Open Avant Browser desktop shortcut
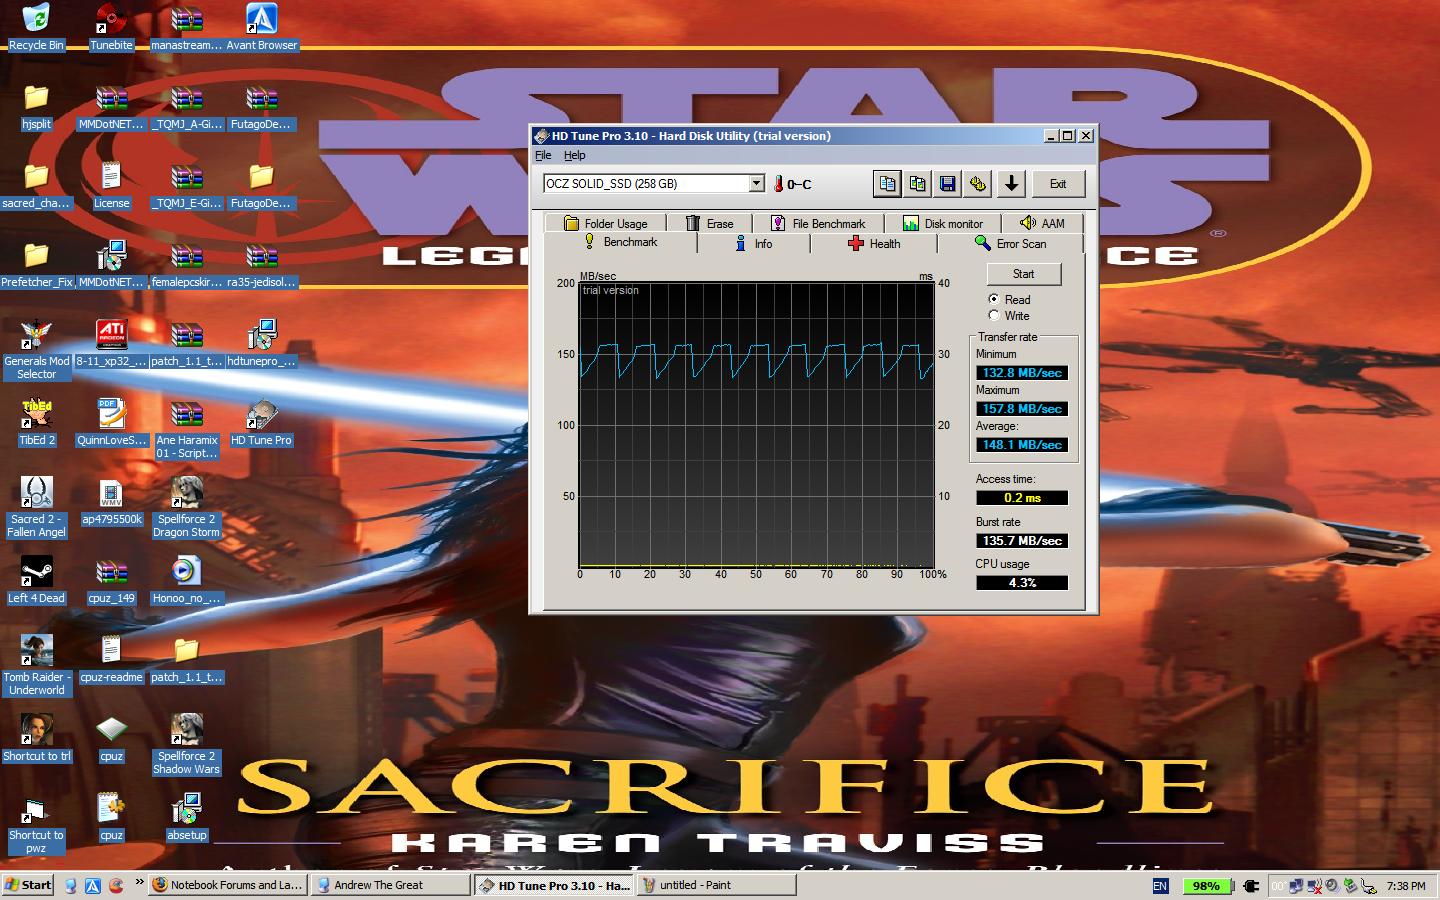This screenshot has height=900, width=1440. [x=262, y=27]
